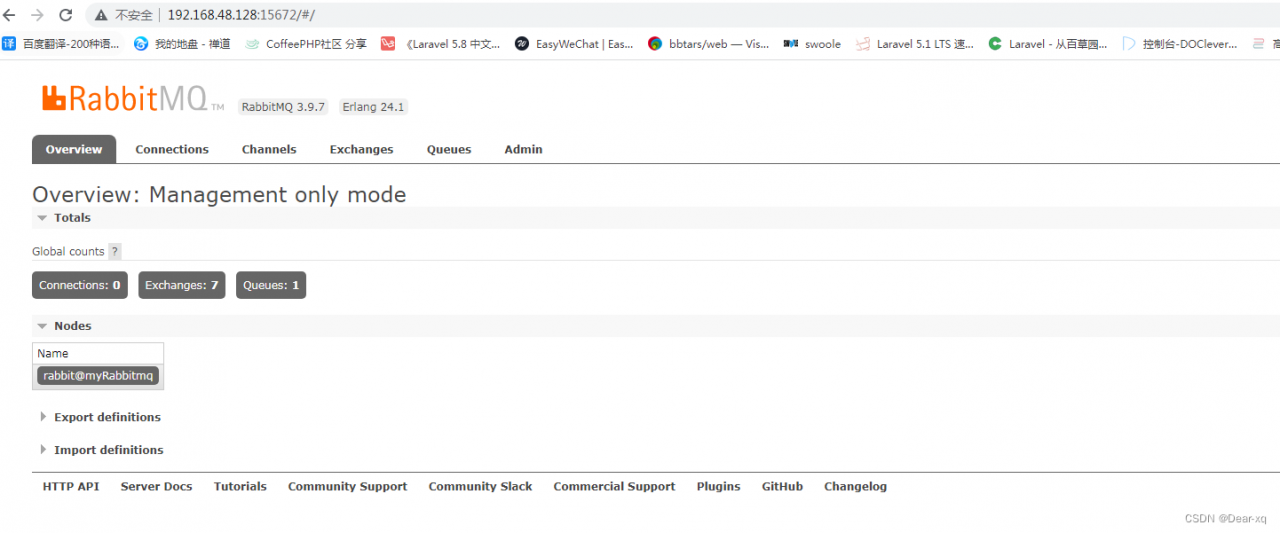Screen dimensions: 1280x533
Task: Open the 百度翻译 bookmark
Action: coord(61,44)
